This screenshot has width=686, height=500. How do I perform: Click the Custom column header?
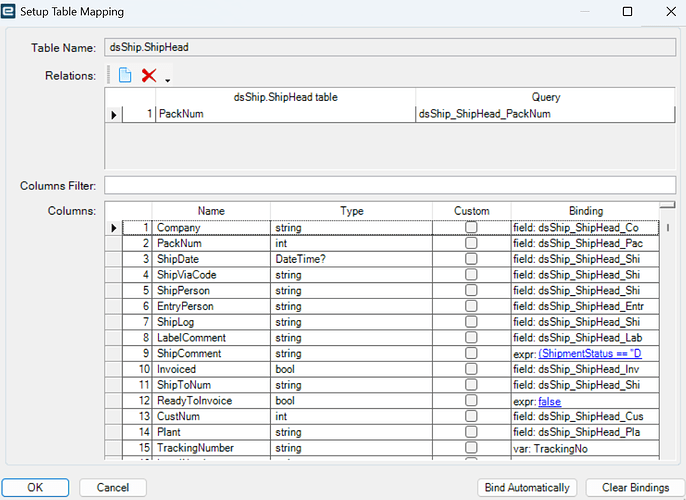pos(472,211)
